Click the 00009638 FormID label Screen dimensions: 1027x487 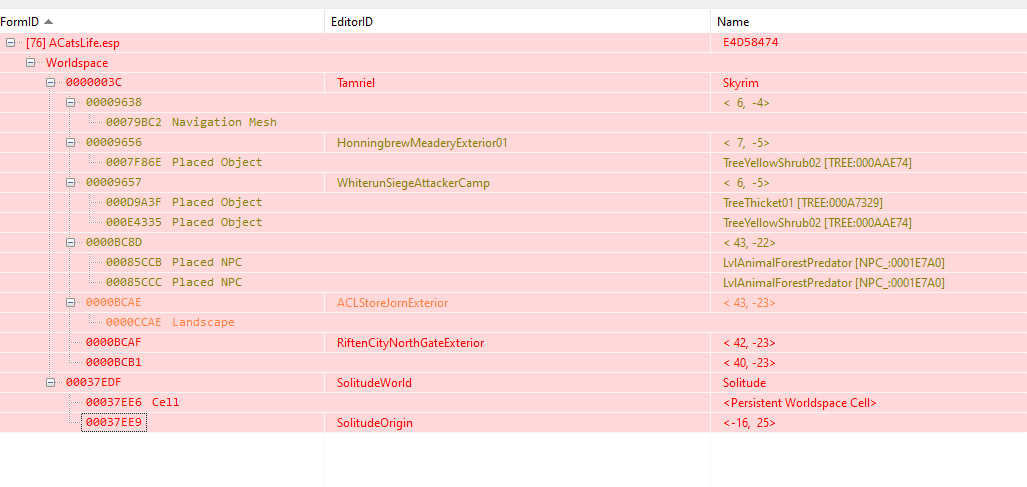(x=113, y=103)
